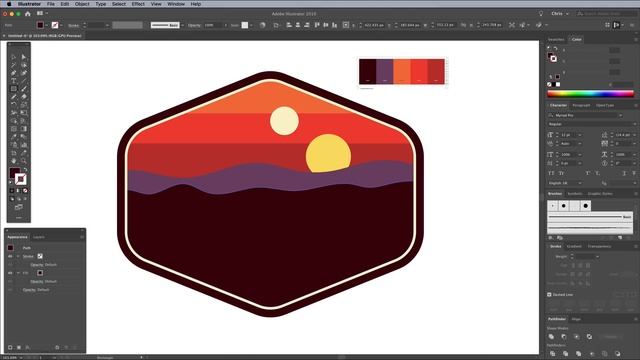The image size is (640, 360).
Task: Click Unite in Pathfinder shape modes
Action: [551, 336]
